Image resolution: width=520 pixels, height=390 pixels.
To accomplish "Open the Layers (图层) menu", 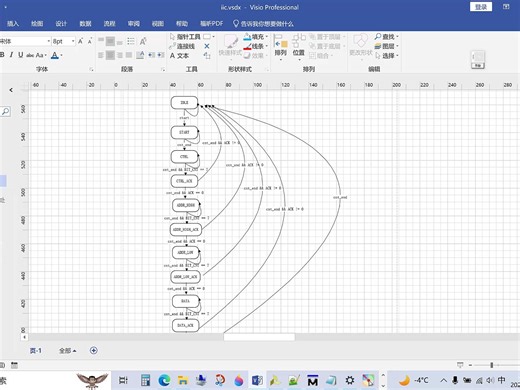I will tap(386, 46).
